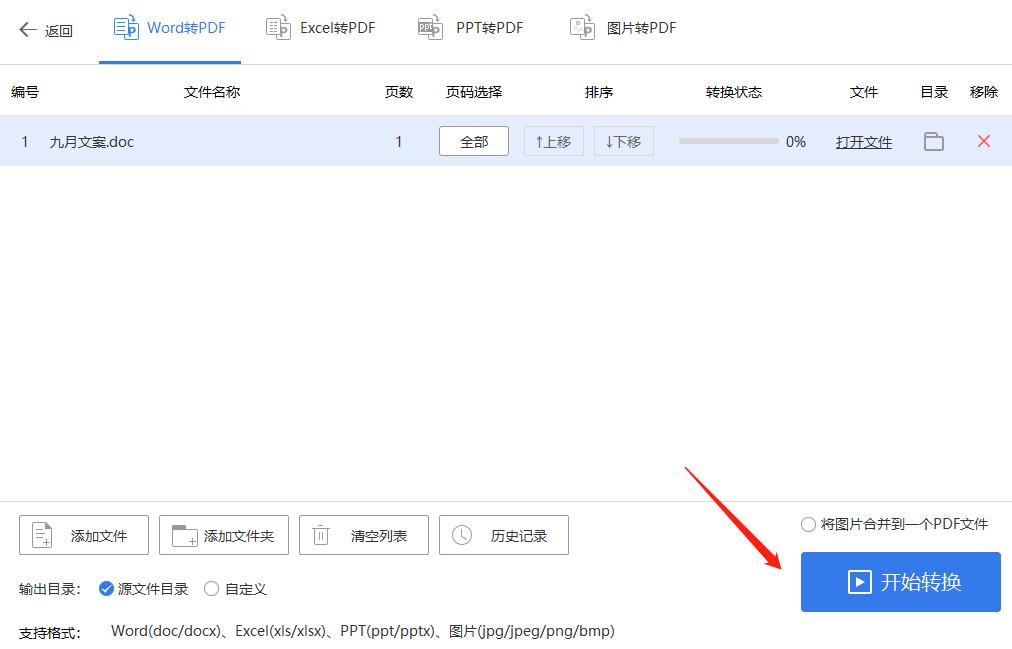Click the Word转PDF tab icon
Screen dimensions: 1012x649
tap(127, 27)
